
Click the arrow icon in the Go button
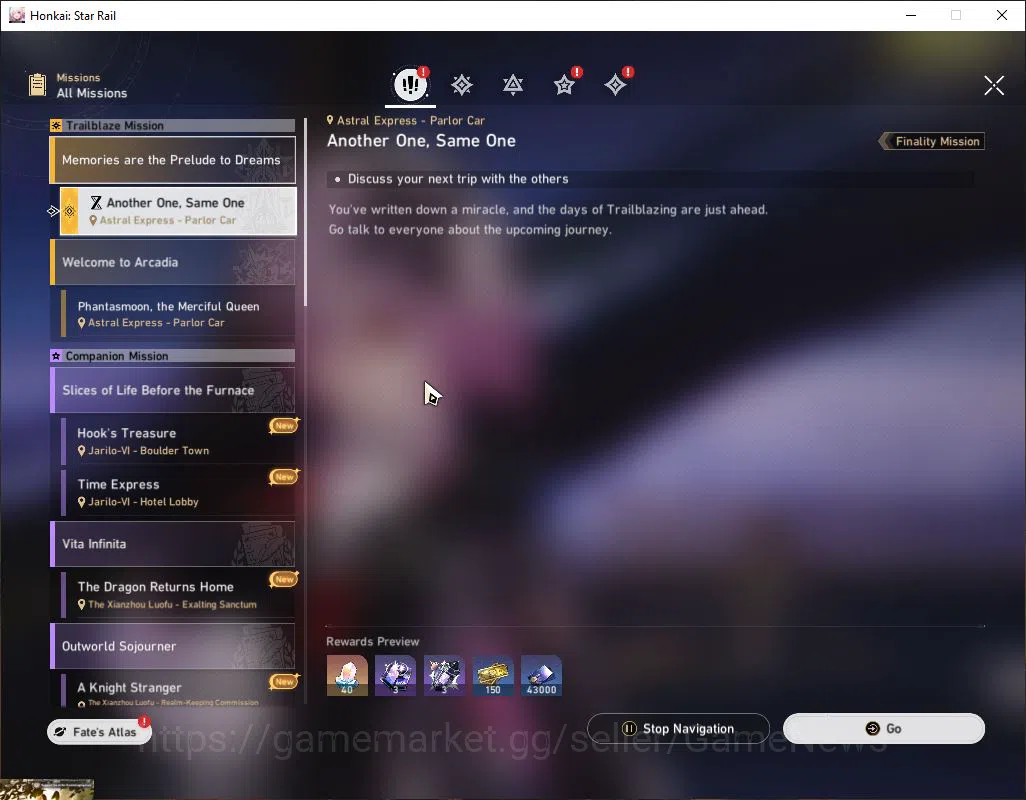[x=872, y=728]
